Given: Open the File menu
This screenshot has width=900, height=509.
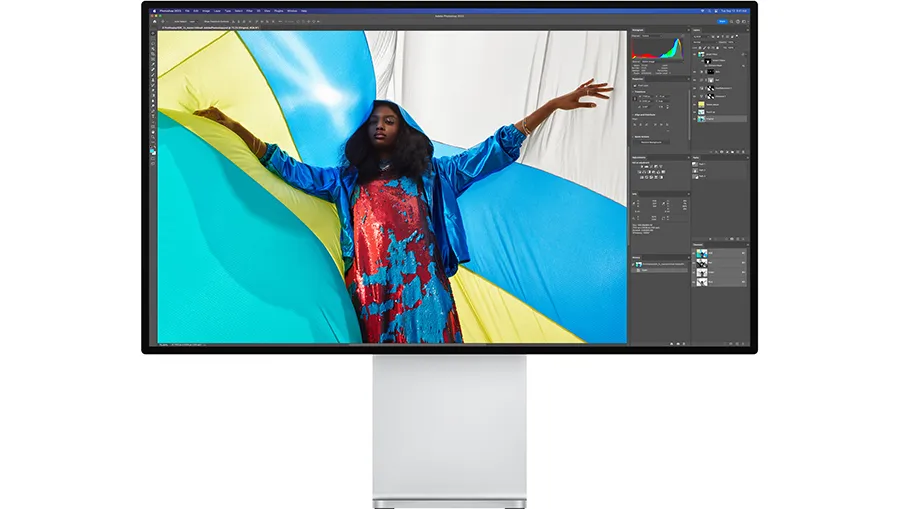Looking at the screenshot, I should tap(187, 12).
